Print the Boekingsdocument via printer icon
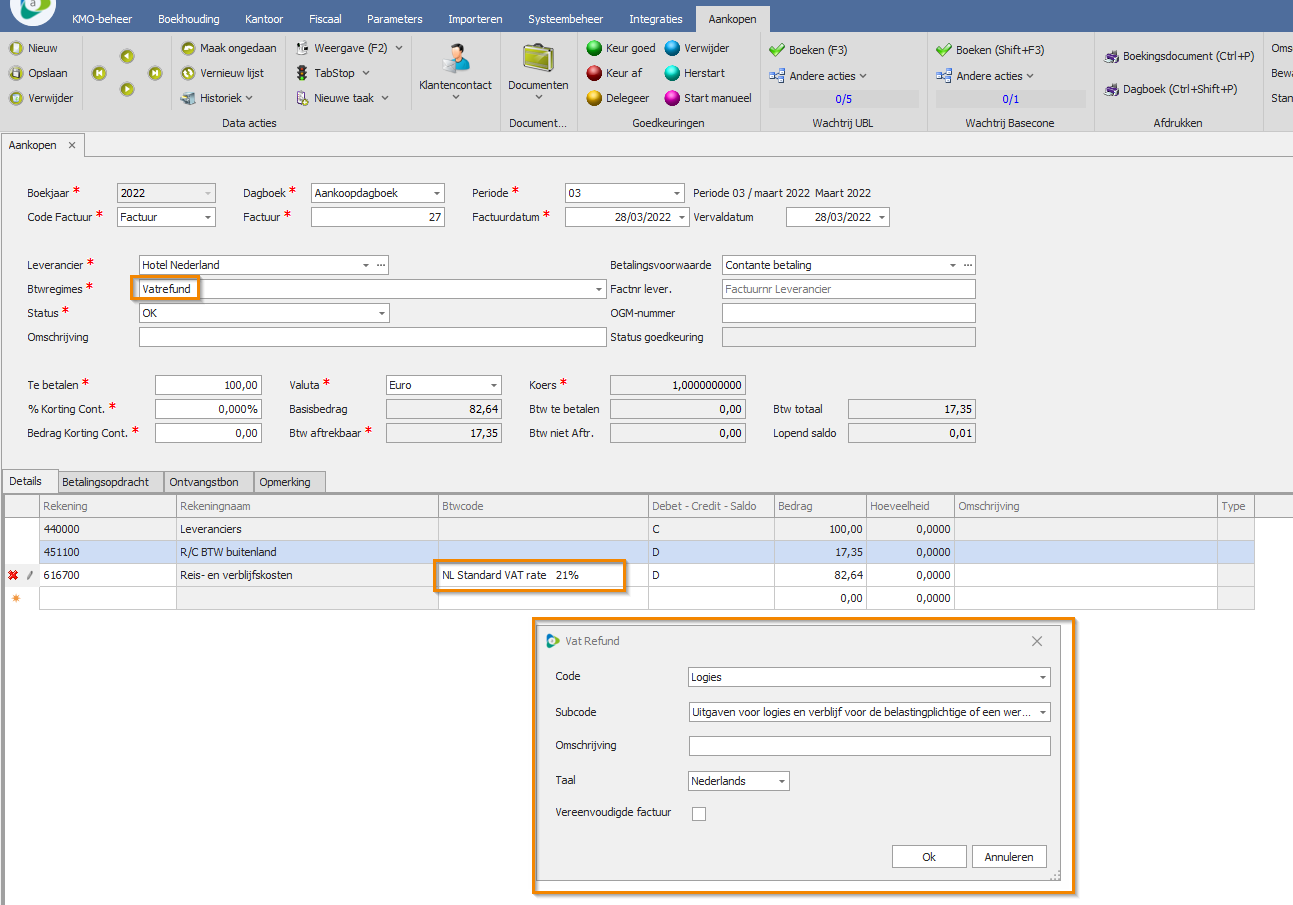The image size is (1293, 905). pos(1111,57)
